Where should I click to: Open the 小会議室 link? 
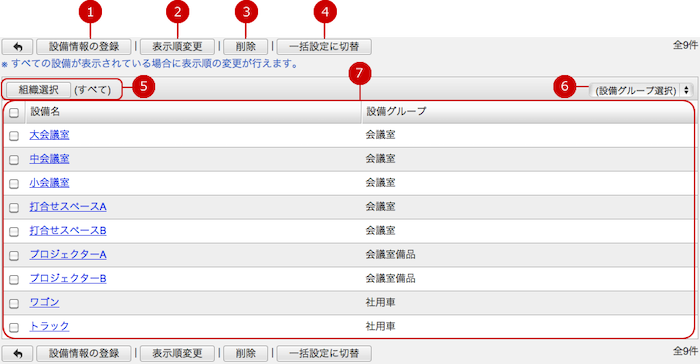[x=50, y=183]
